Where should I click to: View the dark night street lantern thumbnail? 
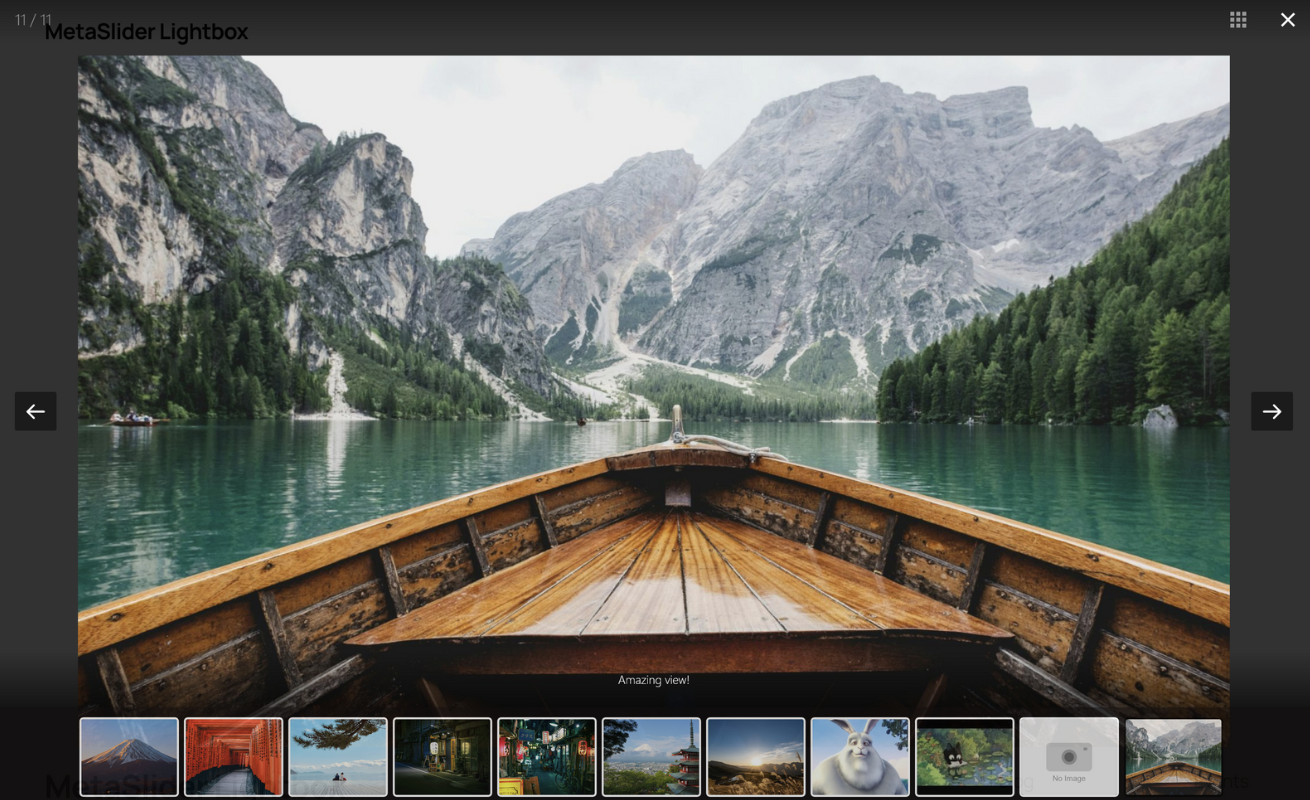pyautogui.click(x=442, y=757)
